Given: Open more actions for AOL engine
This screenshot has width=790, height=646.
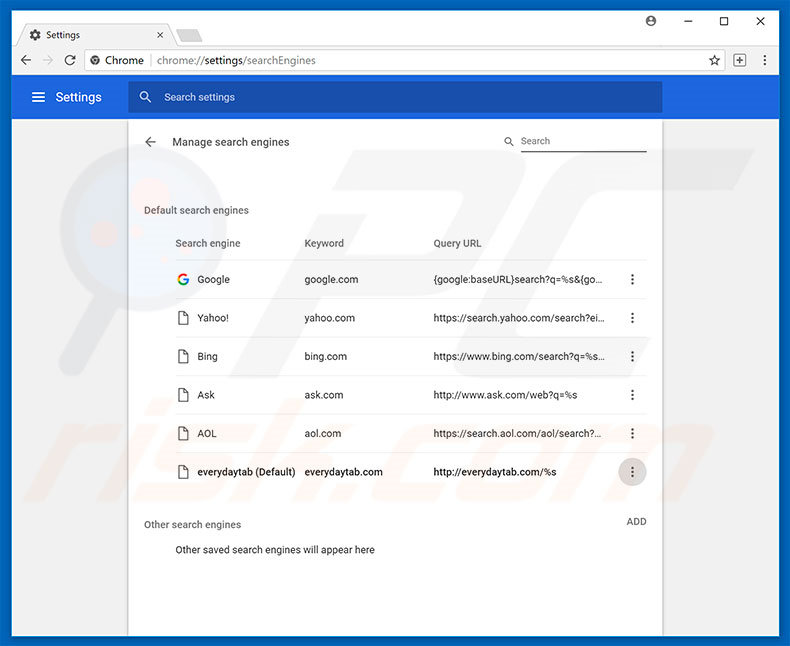Looking at the screenshot, I should pyautogui.click(x=632, y=433).
